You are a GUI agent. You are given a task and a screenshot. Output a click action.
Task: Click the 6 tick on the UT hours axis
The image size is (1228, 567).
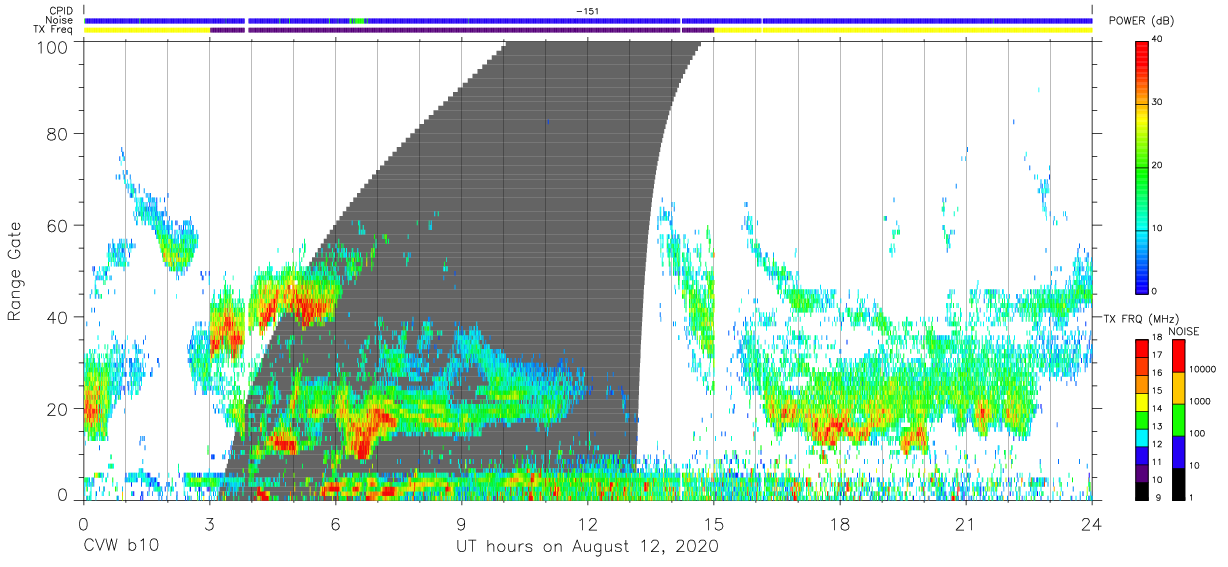(335, 524)
